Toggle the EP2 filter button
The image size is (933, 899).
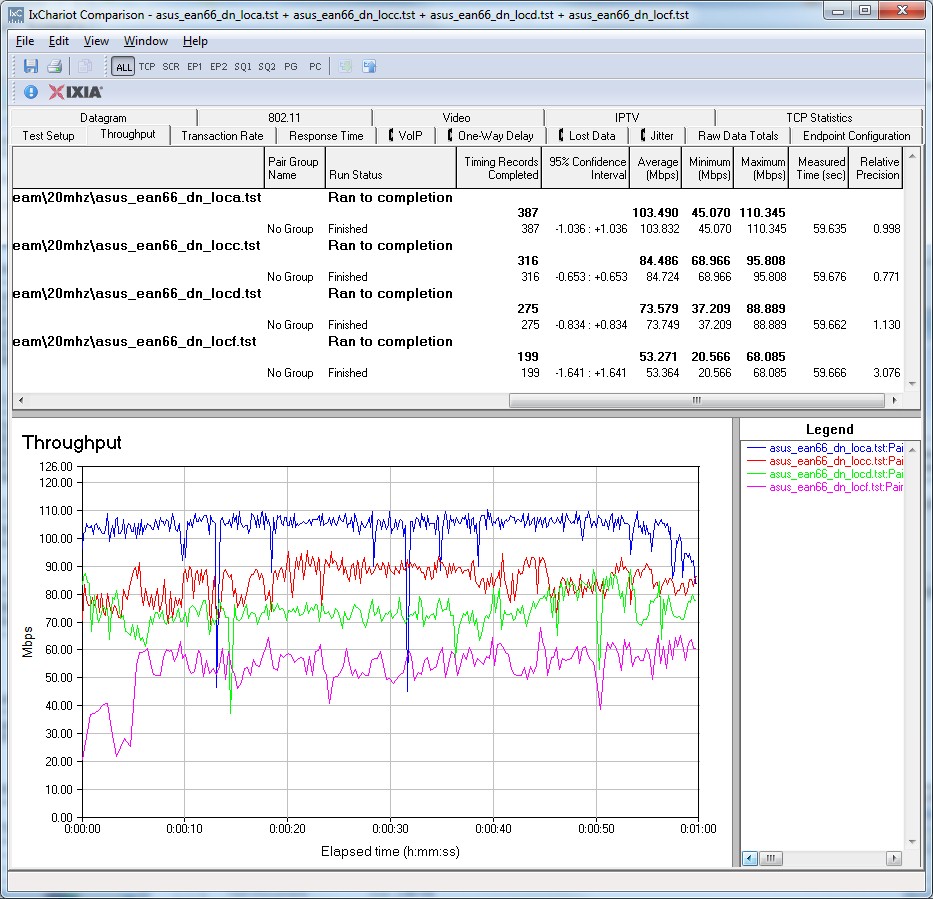pos(218,67)
